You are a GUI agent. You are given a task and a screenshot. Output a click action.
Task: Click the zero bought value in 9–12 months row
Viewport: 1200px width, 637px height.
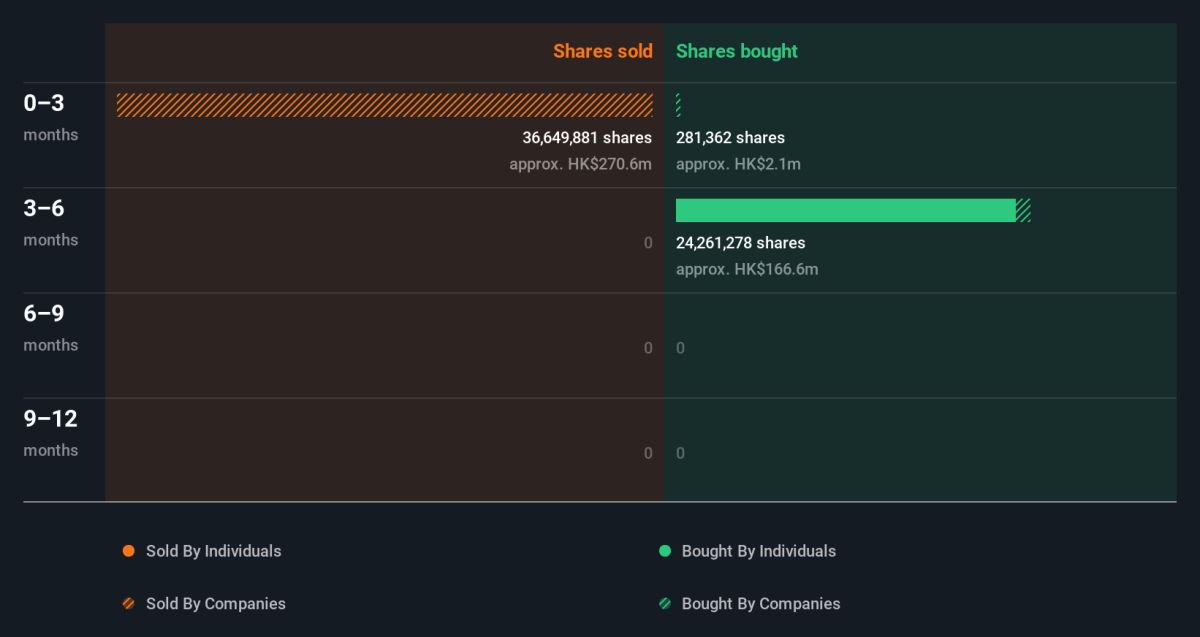681,453
